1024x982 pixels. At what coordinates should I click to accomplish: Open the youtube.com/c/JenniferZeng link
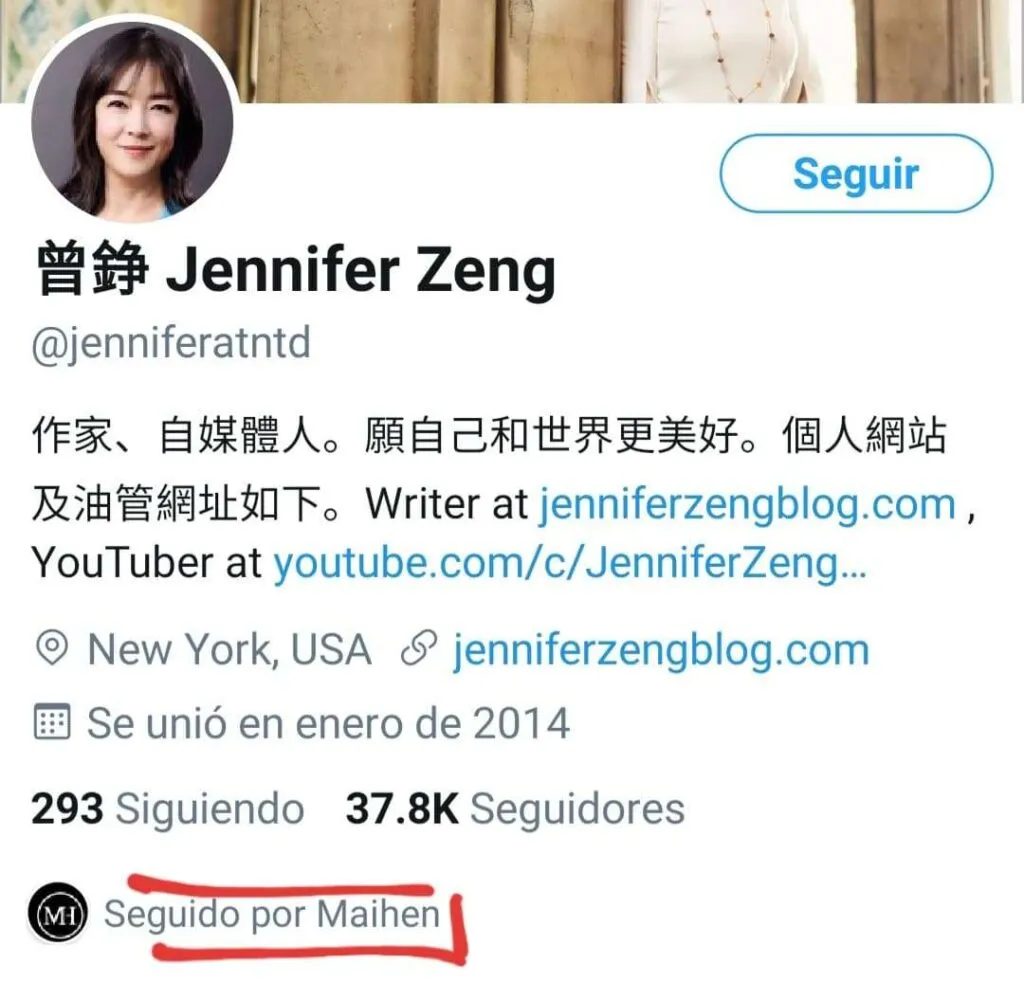click(x=570, y=563)
